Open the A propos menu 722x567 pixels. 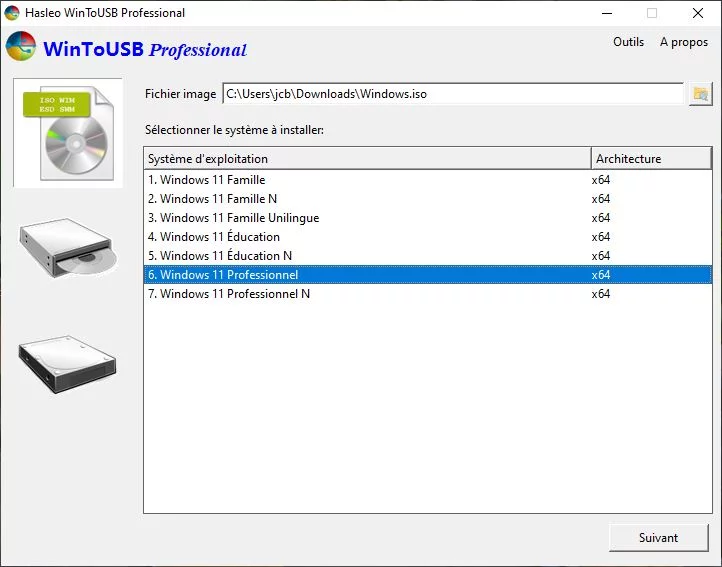tap(684, 42)
